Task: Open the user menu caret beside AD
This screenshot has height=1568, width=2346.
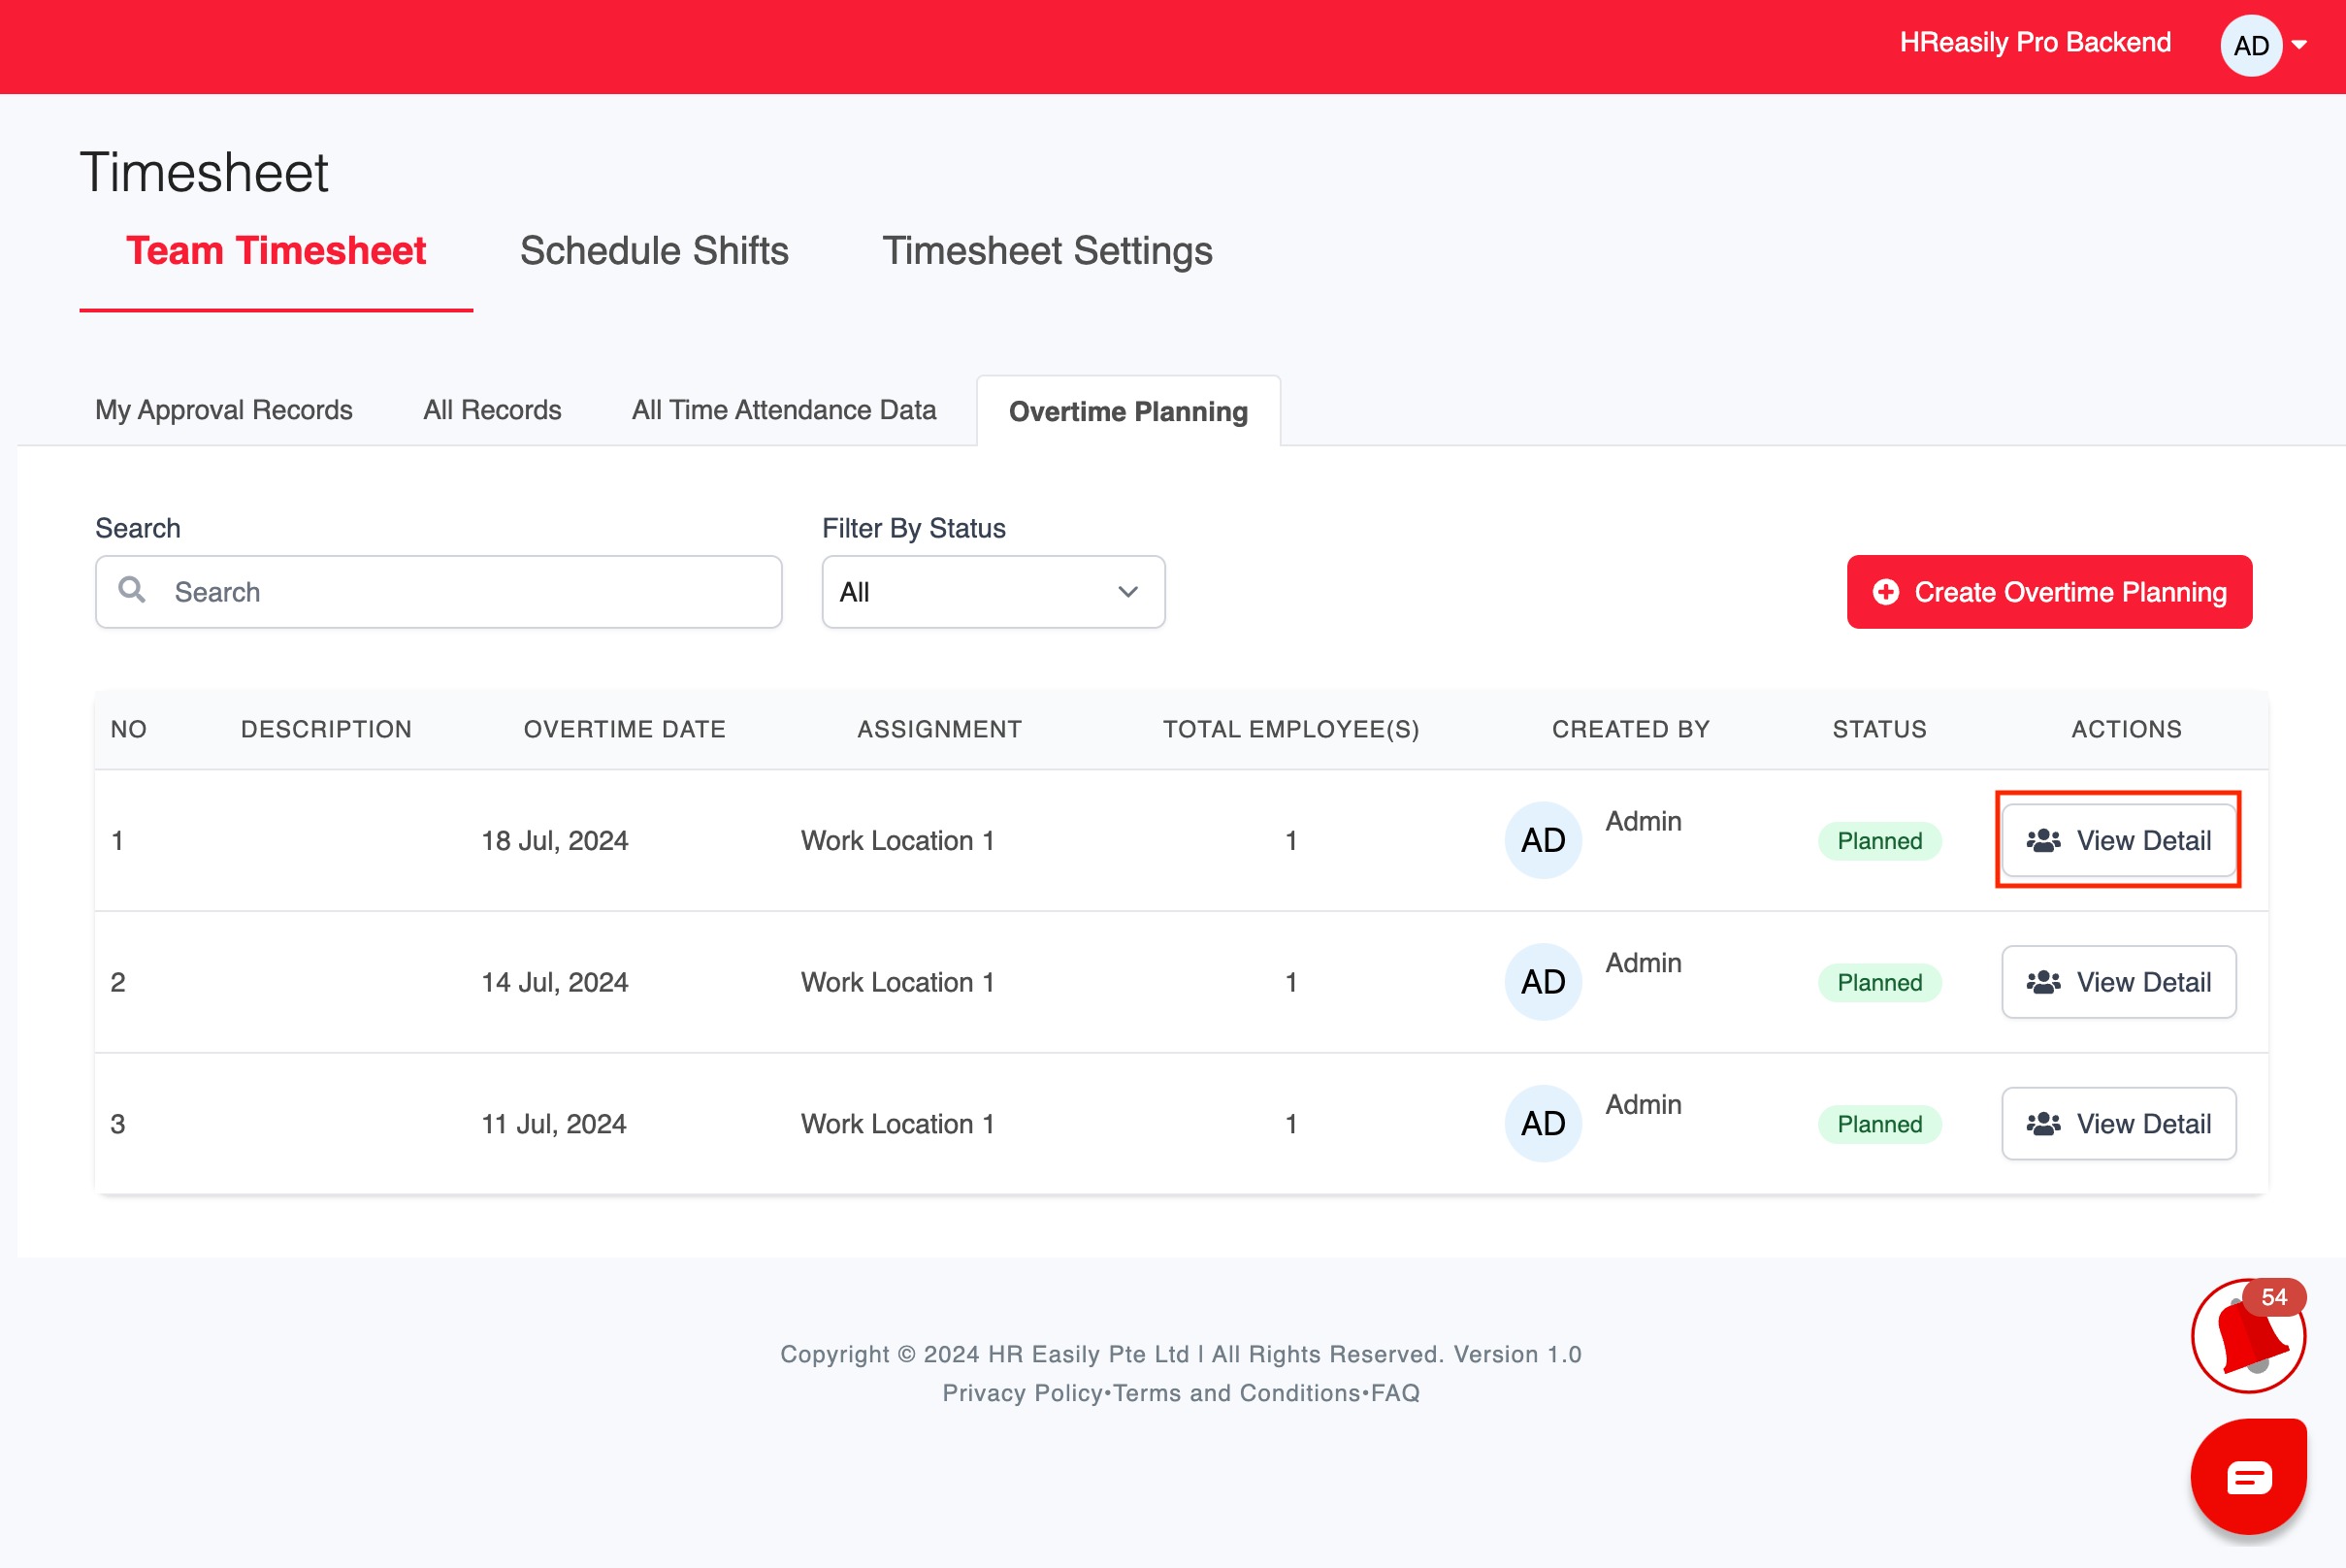Action: pos(2299,45)
